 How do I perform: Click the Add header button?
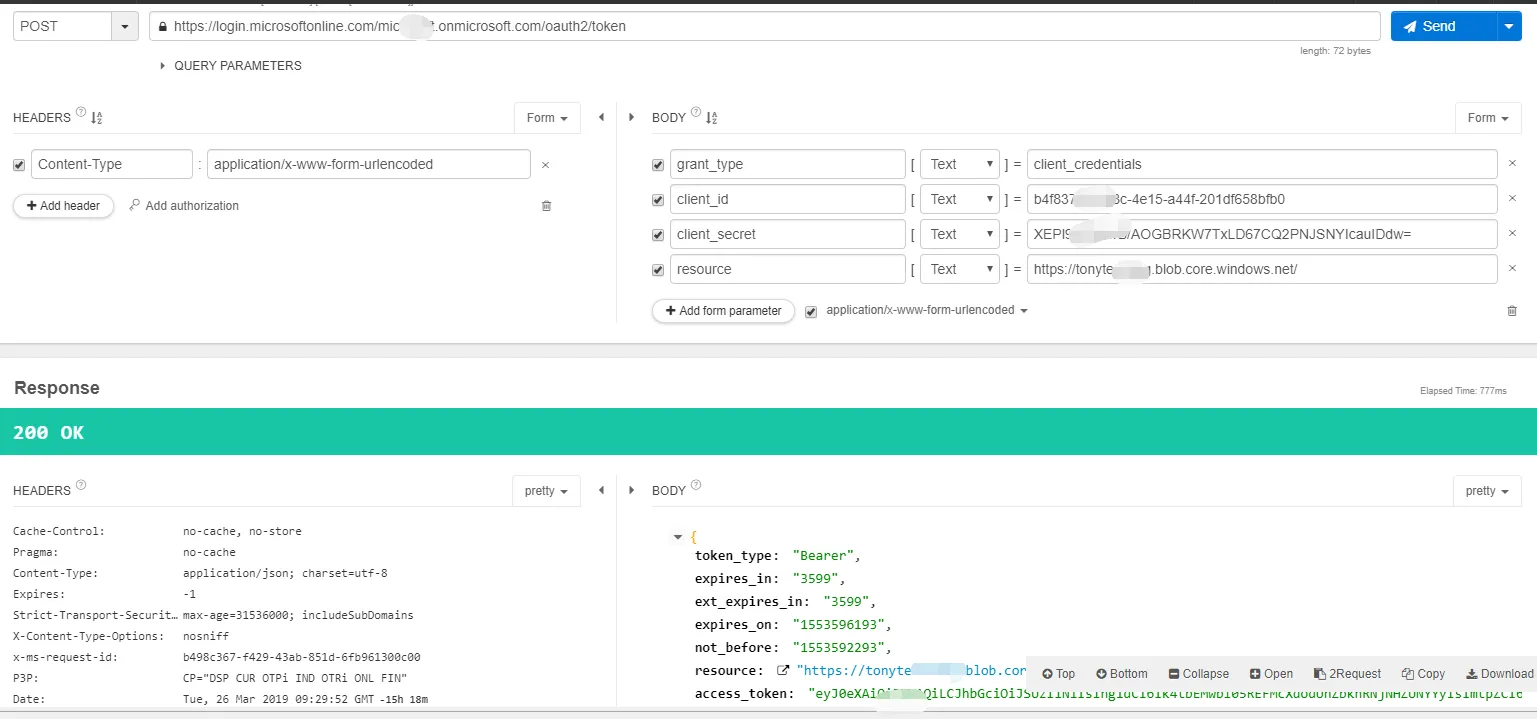click(63, 206)
